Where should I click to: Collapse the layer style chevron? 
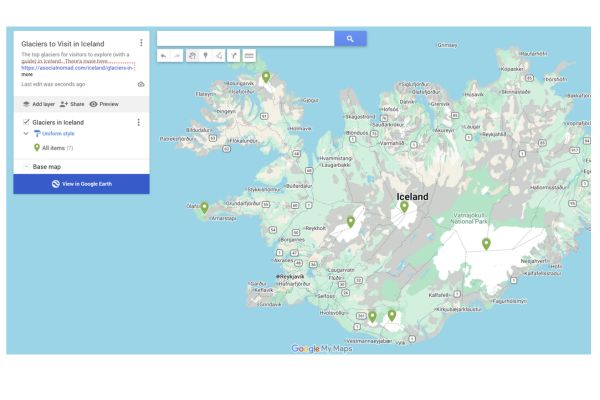26,134
